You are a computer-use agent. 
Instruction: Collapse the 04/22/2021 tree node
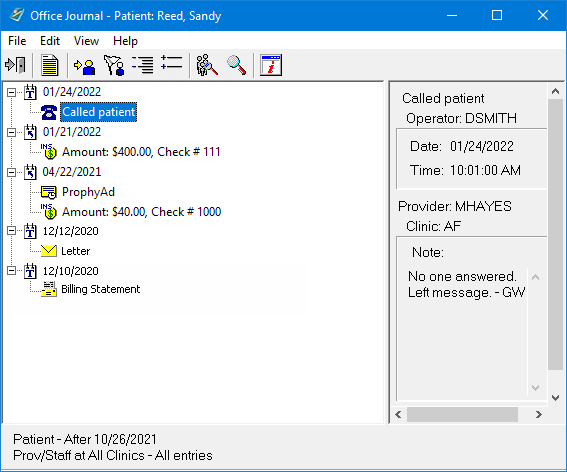tap(12, 172)
